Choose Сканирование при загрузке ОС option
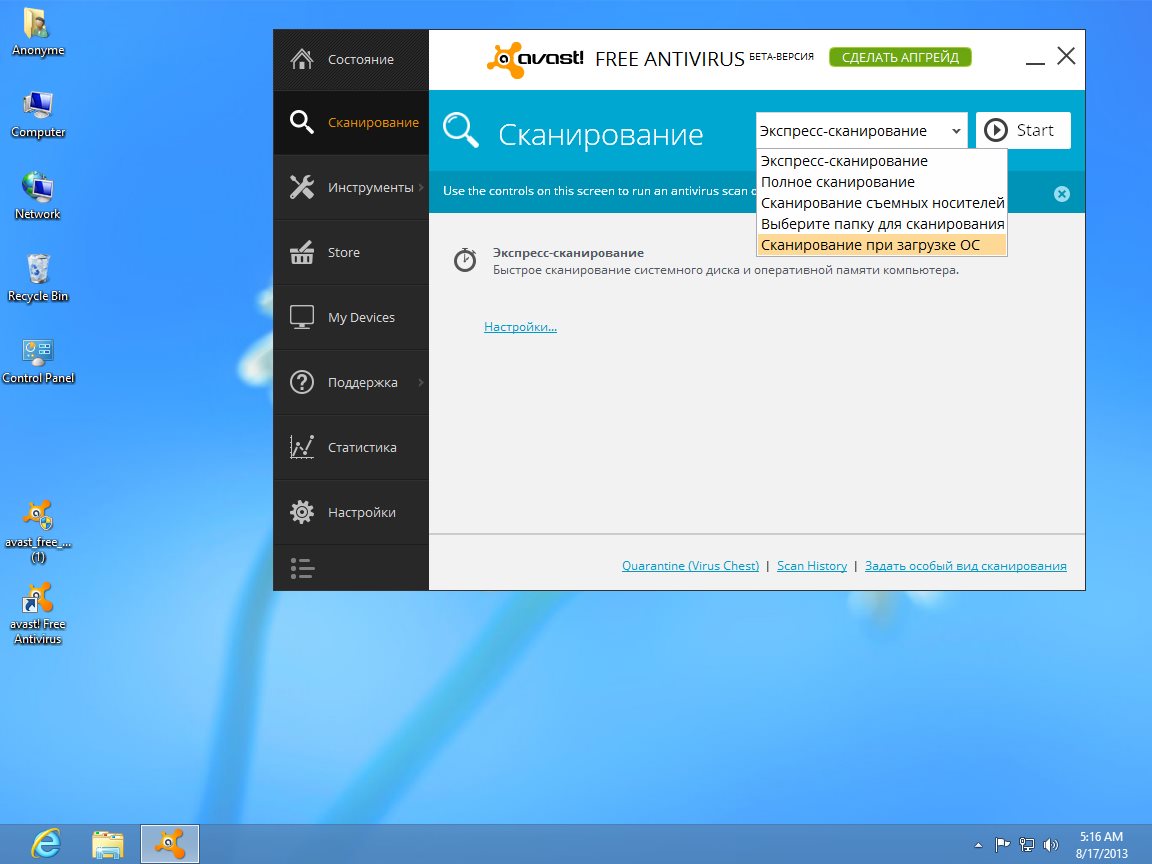The image size is (1152, 864). [882, 245]
